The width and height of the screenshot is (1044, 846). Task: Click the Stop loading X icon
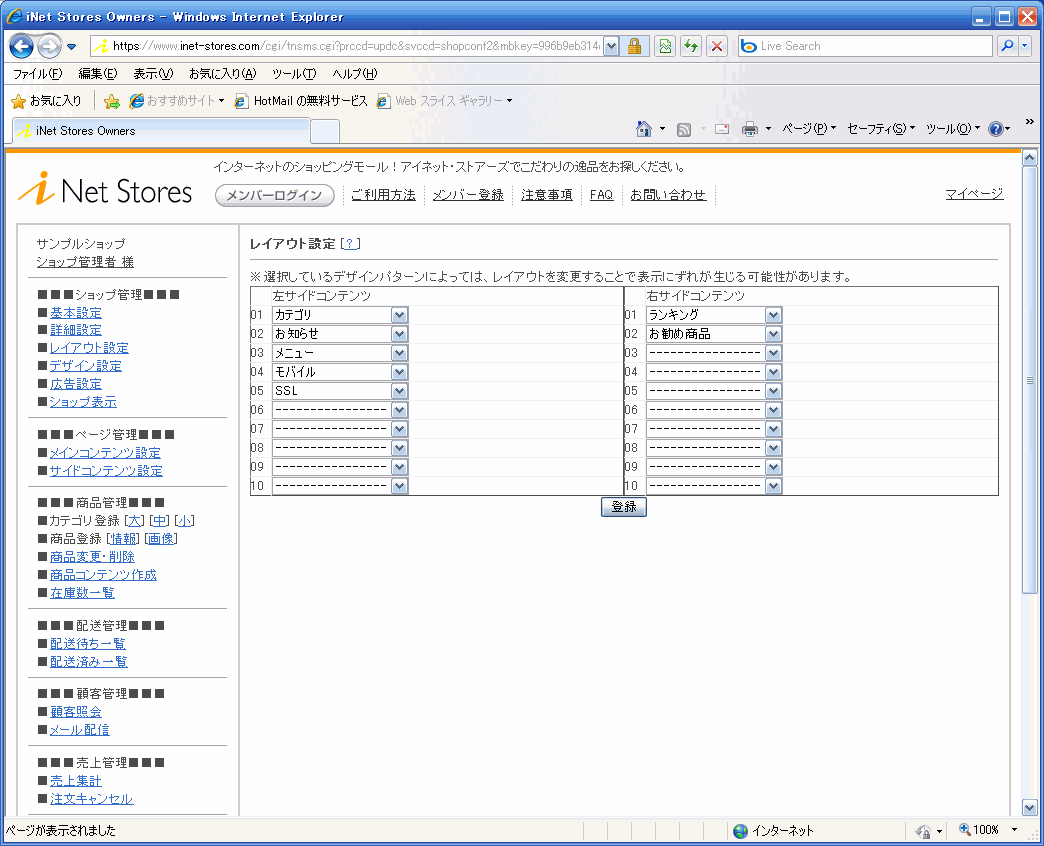click(717, 46)
